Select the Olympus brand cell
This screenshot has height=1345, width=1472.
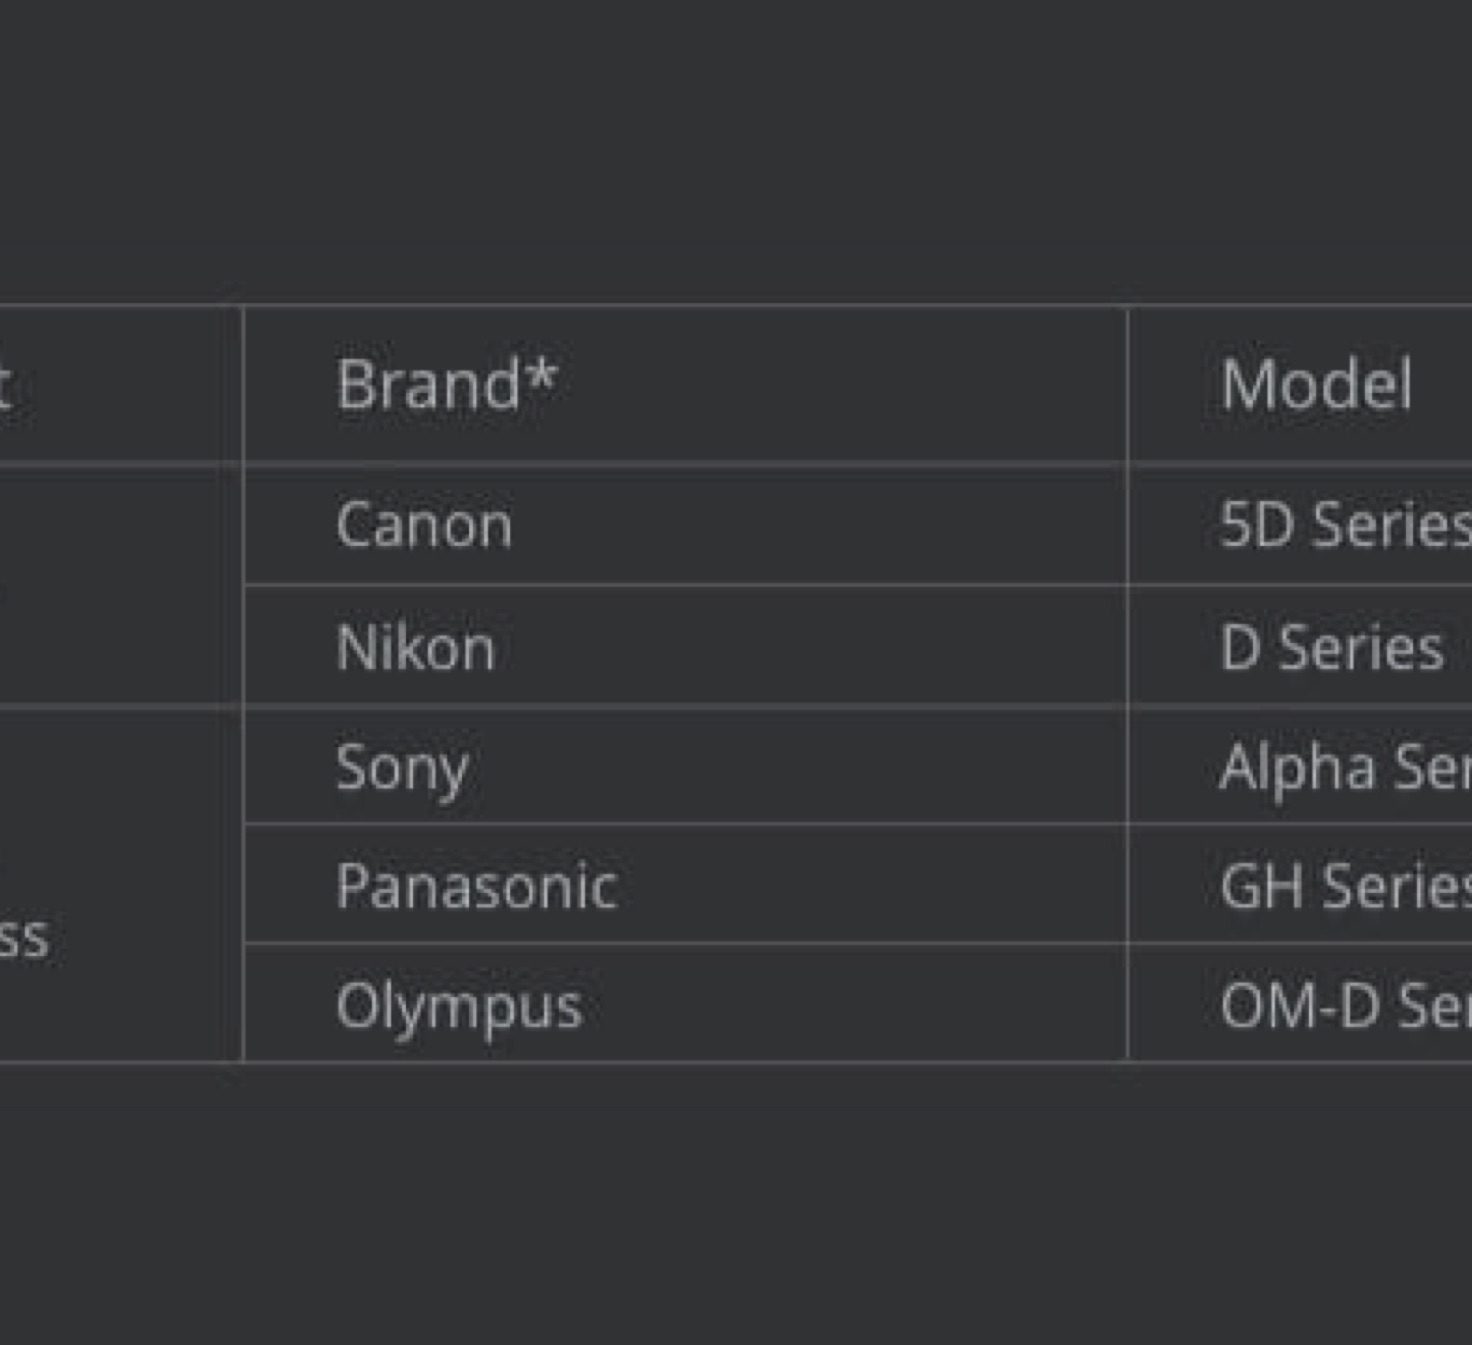pyautogui.click(x=459, y=1006)
